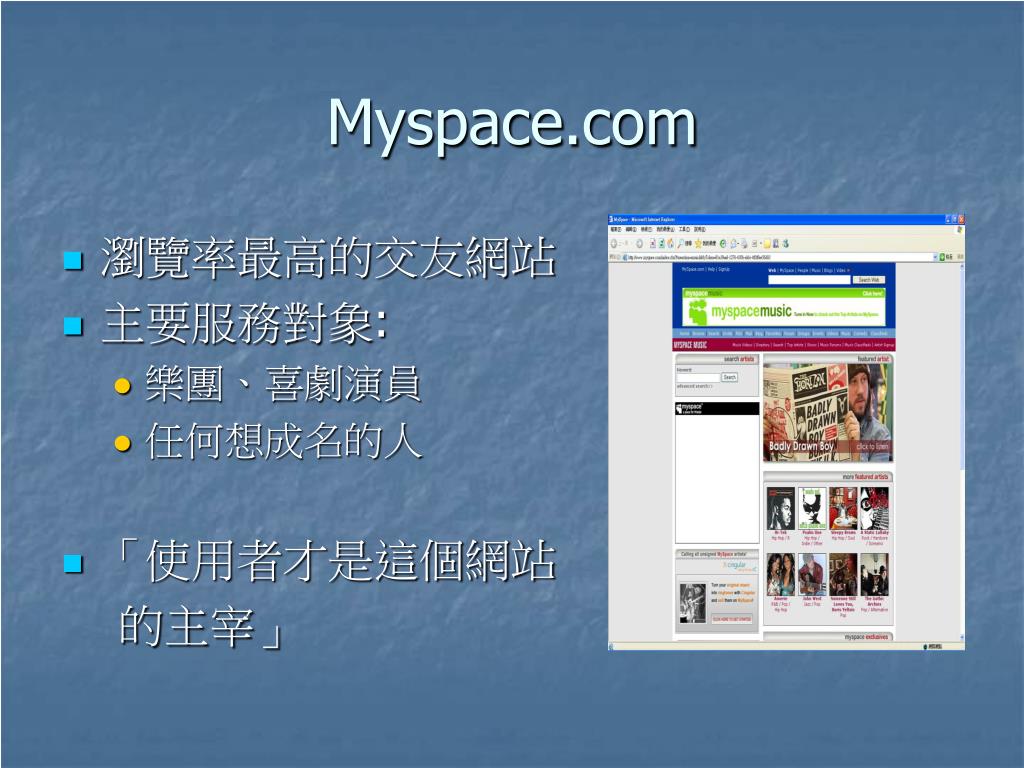
Task: Click the black-and-white guitarist photo in ad
Action: tap(693, 603)
